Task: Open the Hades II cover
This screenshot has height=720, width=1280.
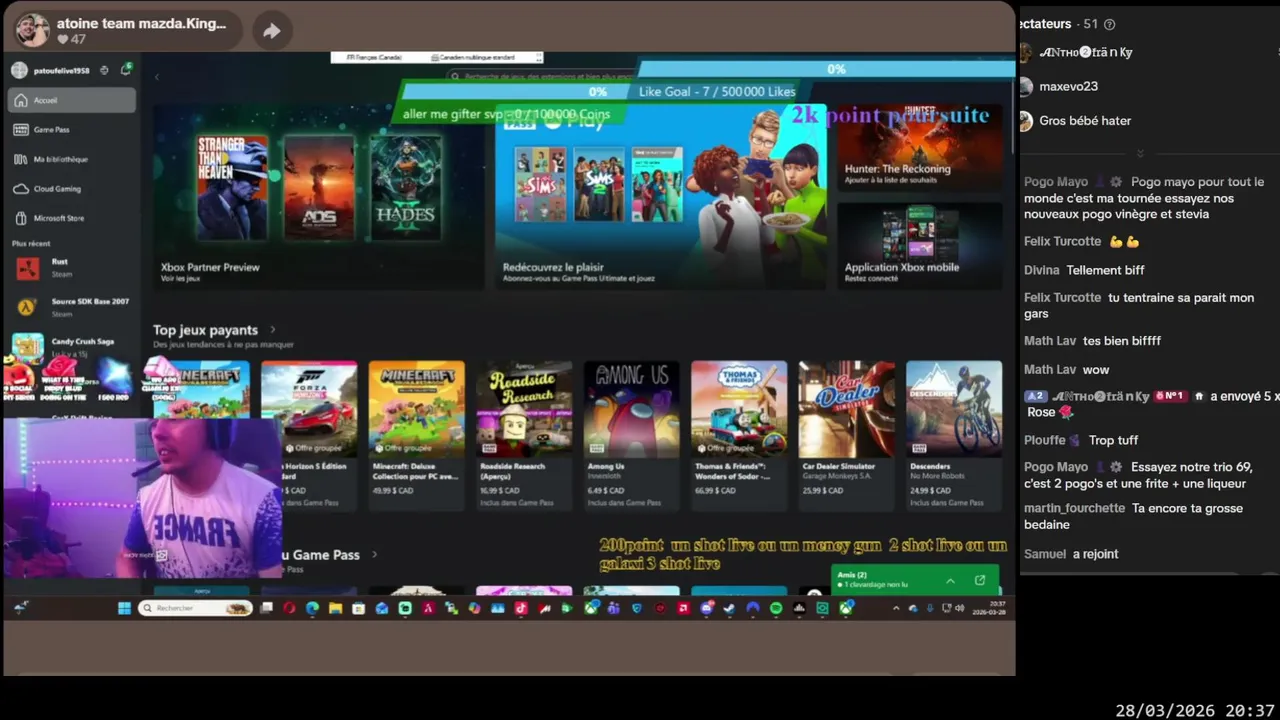Action: pos(405,188)
